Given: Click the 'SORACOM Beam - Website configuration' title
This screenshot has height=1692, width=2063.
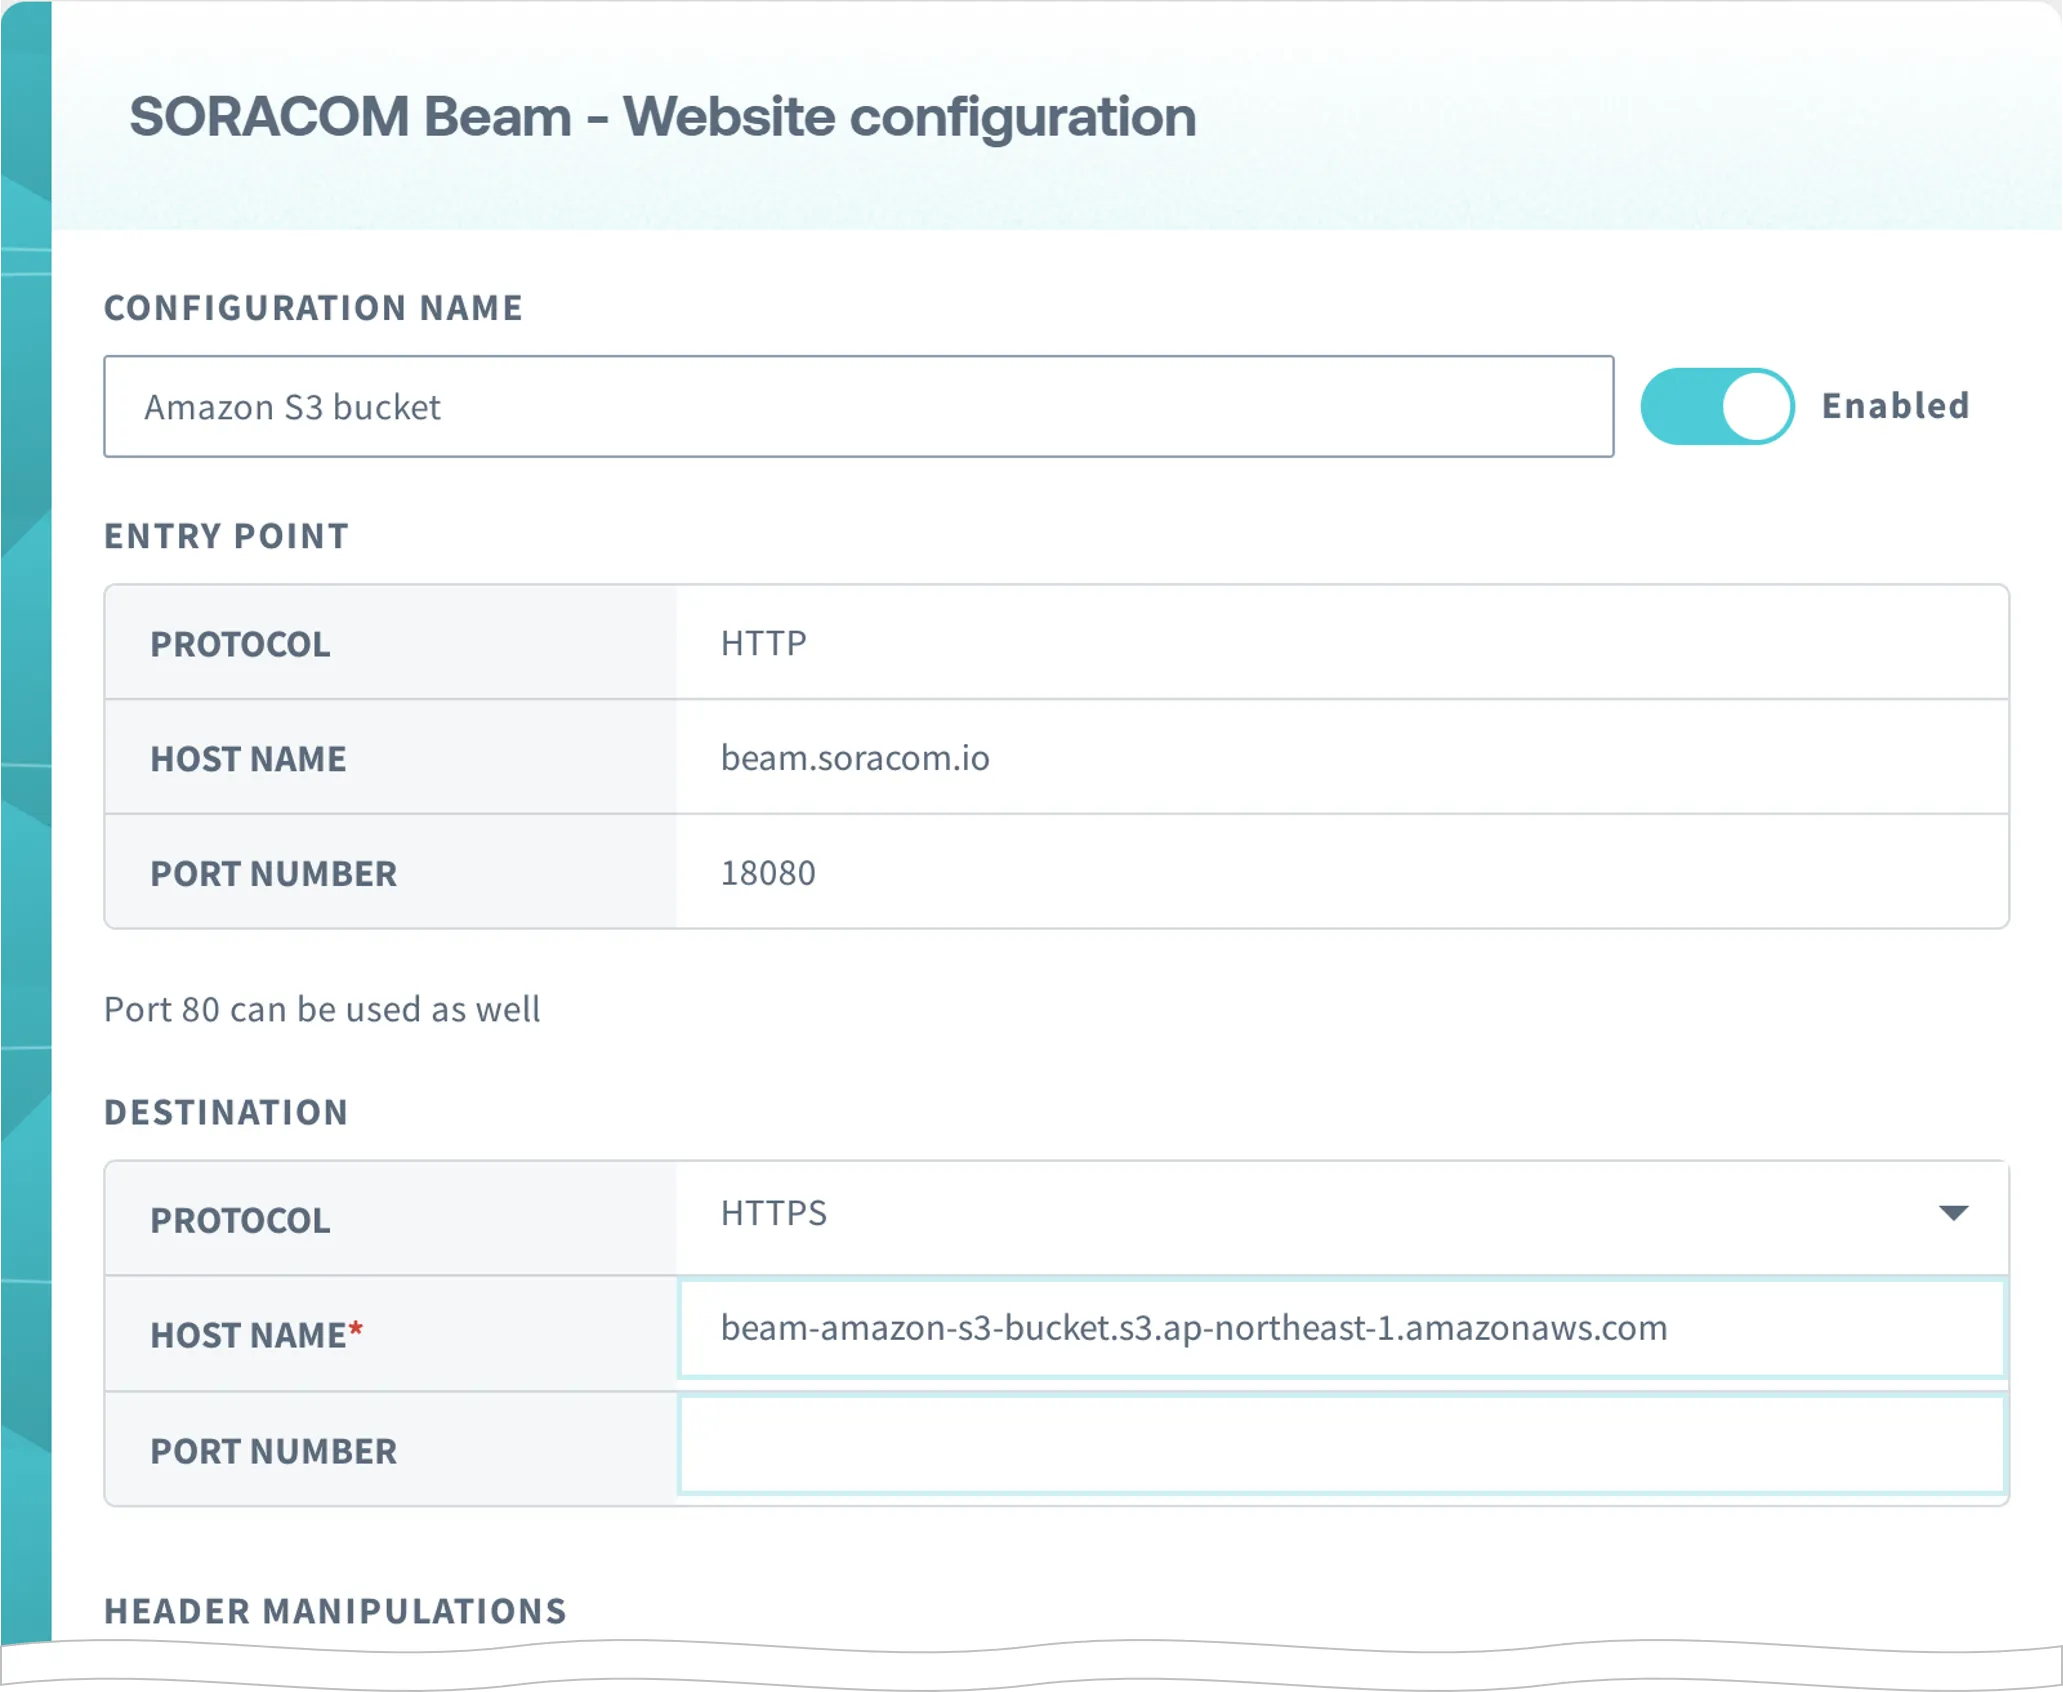Looking at the screenshot, I should (662, 117).
